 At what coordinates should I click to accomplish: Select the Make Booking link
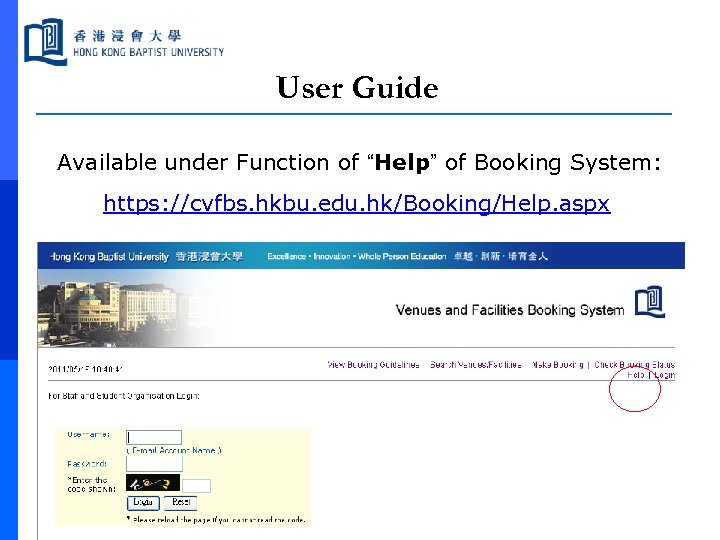pos(557,365)
